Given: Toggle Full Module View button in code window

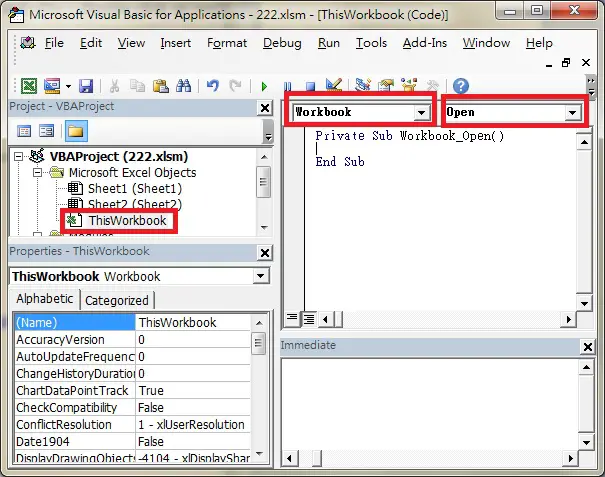Looking at the screenshot, I should (309, 319).
